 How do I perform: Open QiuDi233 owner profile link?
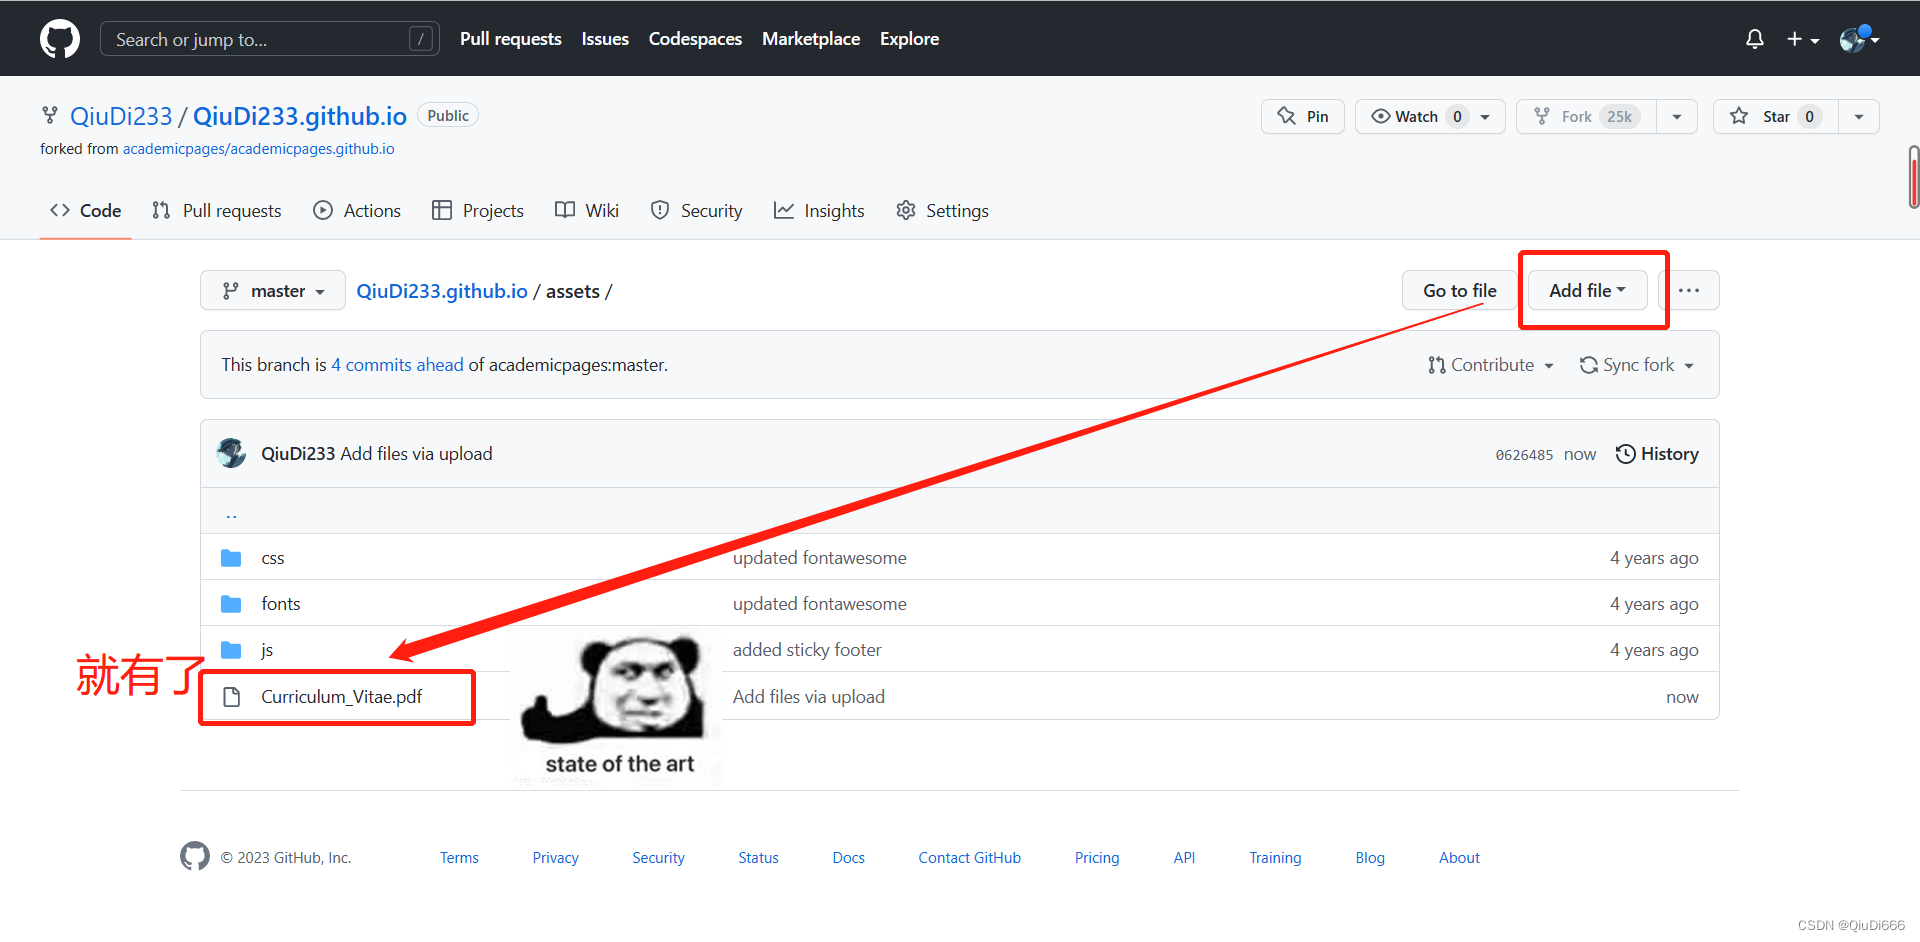121,116
